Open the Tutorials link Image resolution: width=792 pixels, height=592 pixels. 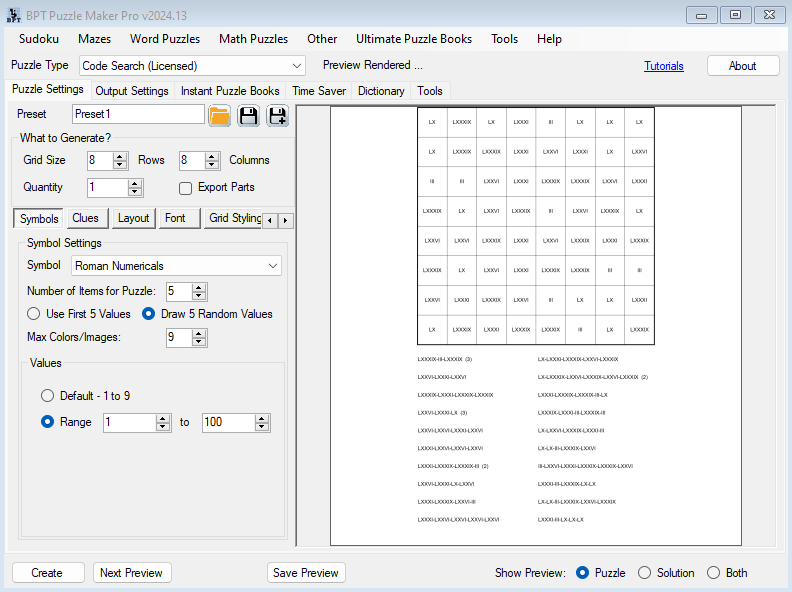664,66
